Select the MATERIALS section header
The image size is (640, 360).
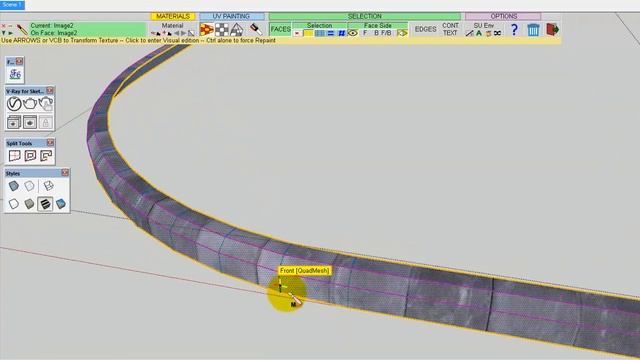(x=173, y=16)
